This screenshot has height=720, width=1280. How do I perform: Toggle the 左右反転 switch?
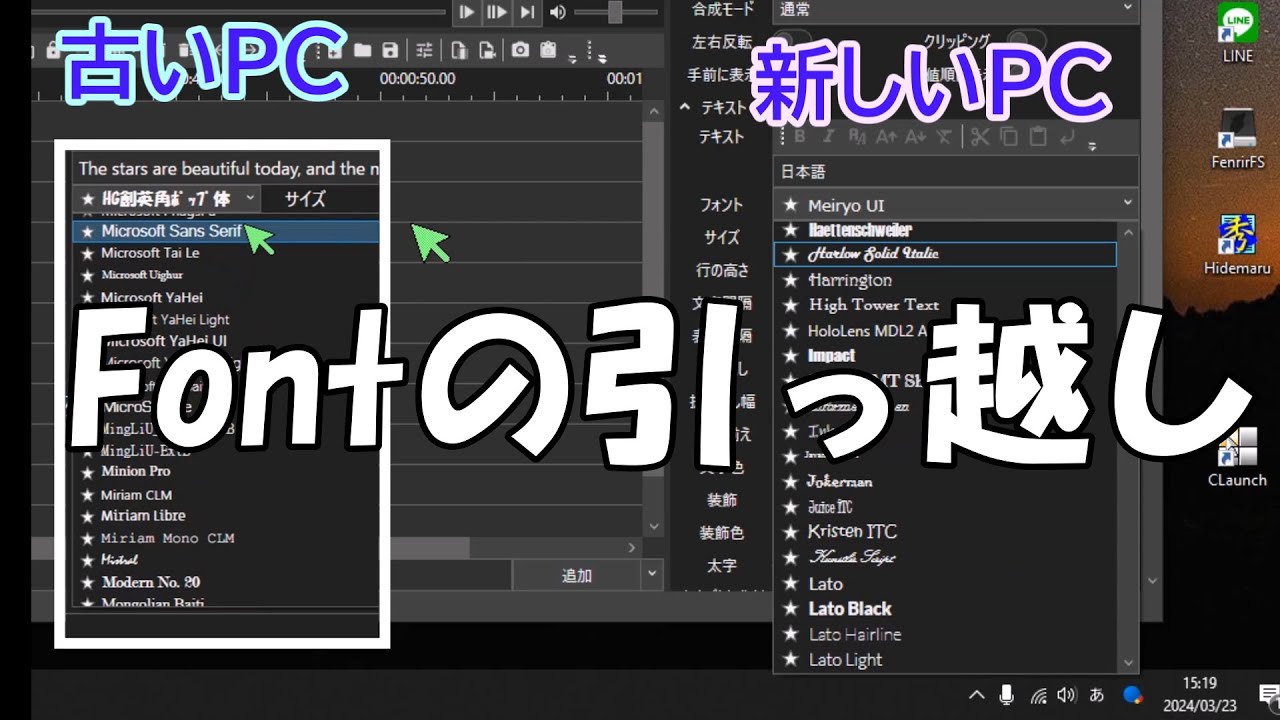coord(795,41)
